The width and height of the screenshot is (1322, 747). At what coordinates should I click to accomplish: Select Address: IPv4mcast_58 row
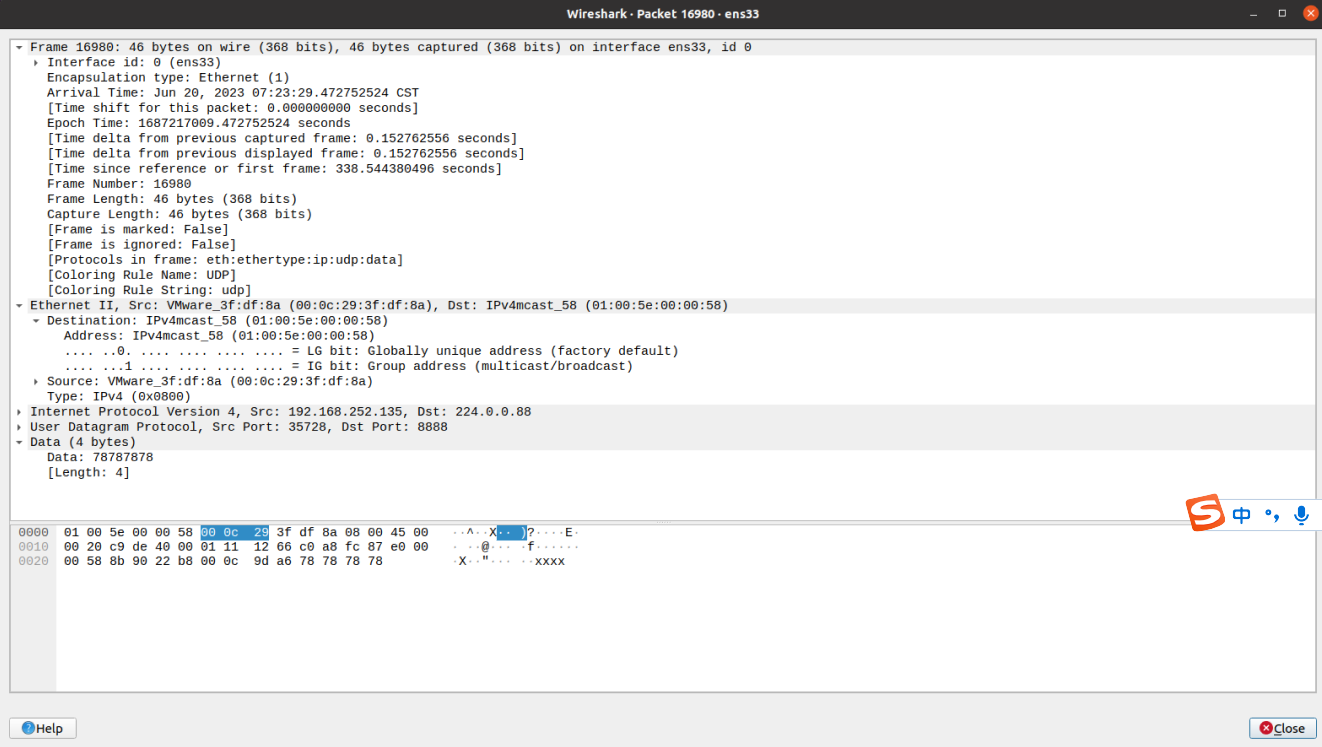664,336
